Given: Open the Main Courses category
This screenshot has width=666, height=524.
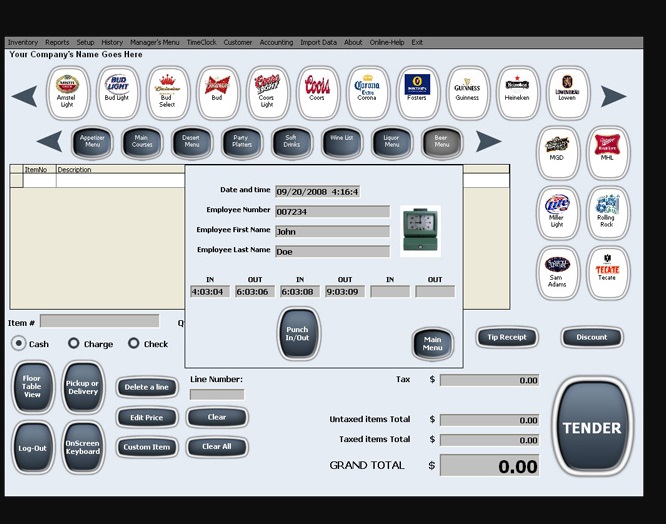Looking at the screenshot, I should 142,142.
